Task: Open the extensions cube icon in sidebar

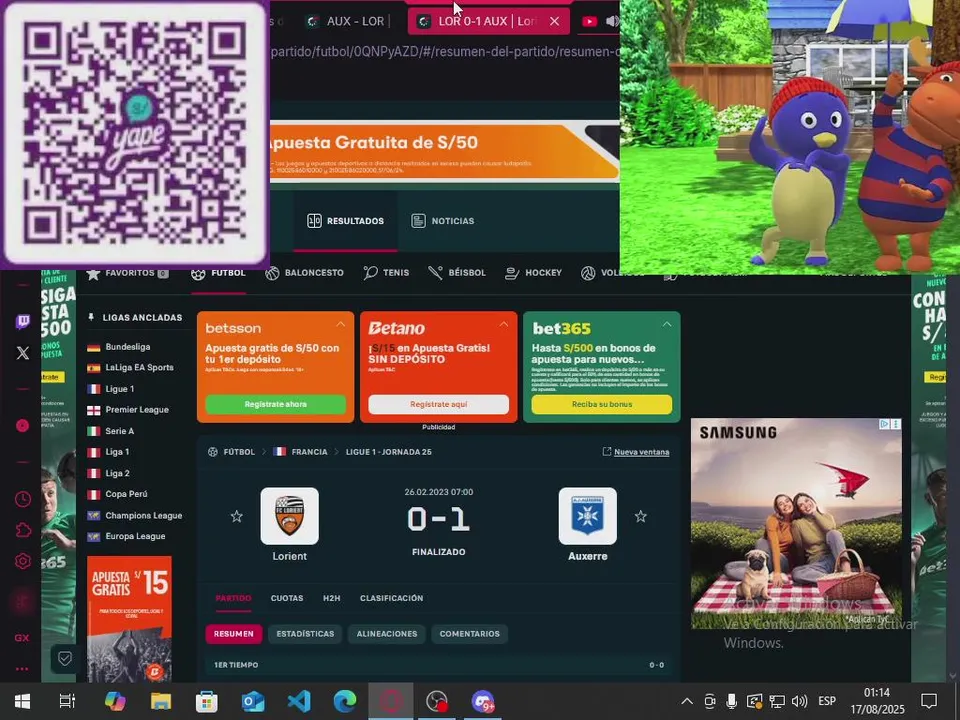Action: 23,530
